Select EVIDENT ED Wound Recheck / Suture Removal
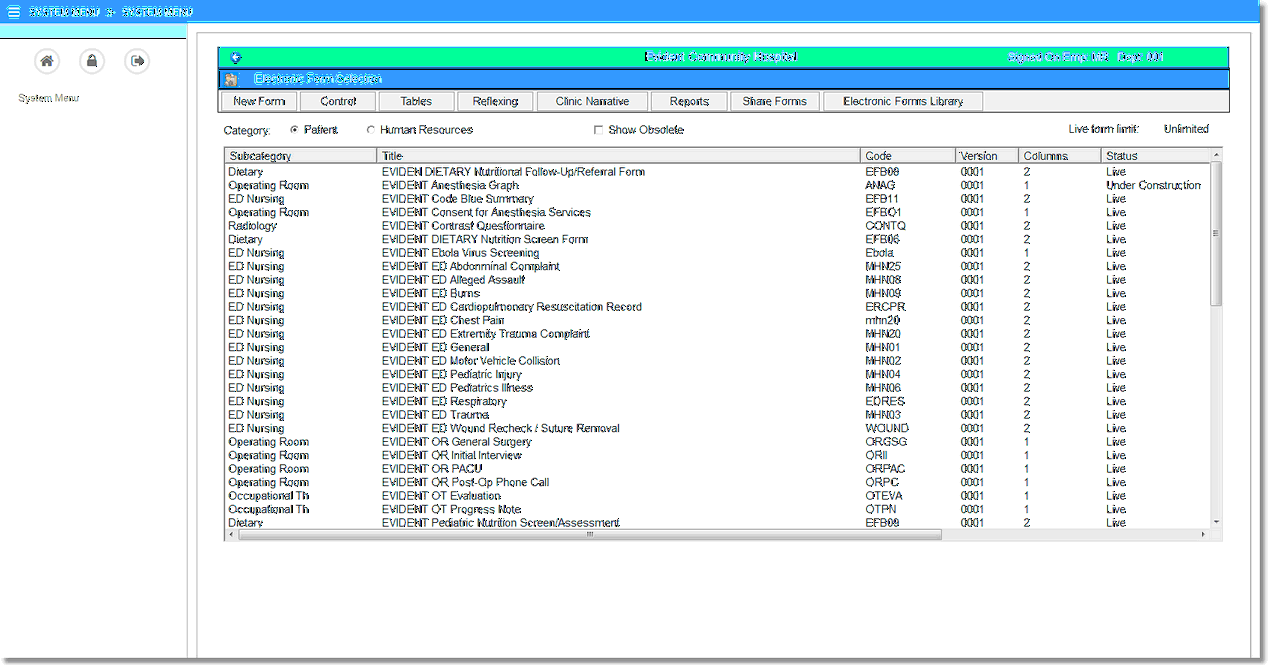This screenshot has height=667, width=1269. click(x=717, y=428)
